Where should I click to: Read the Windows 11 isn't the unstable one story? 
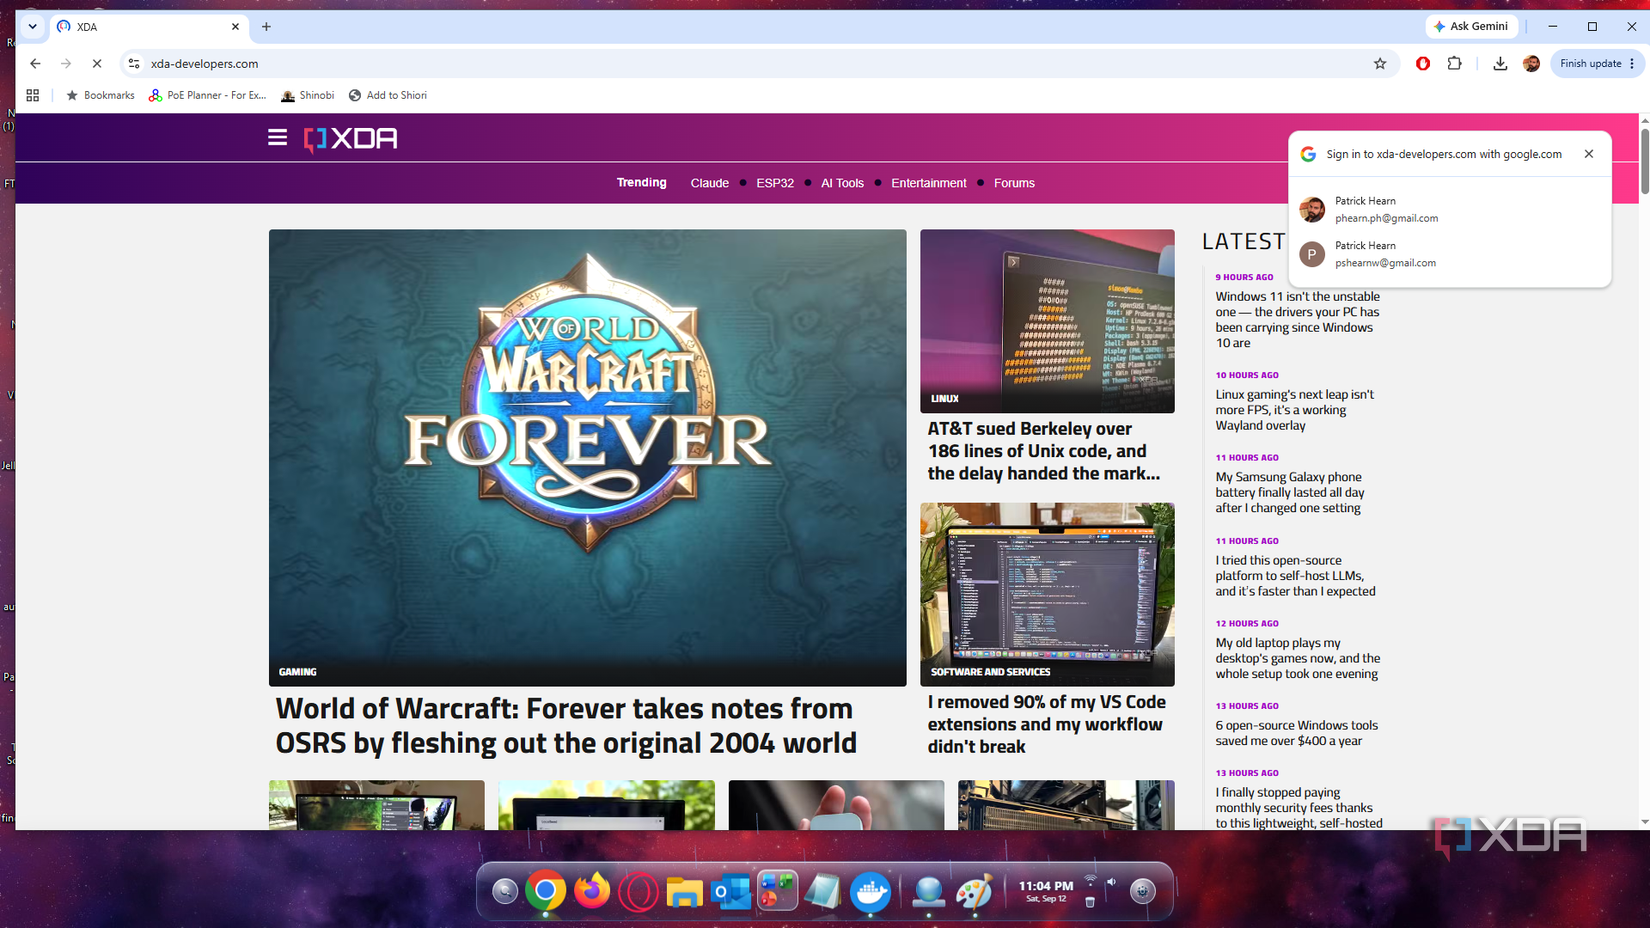[1298, 319]
